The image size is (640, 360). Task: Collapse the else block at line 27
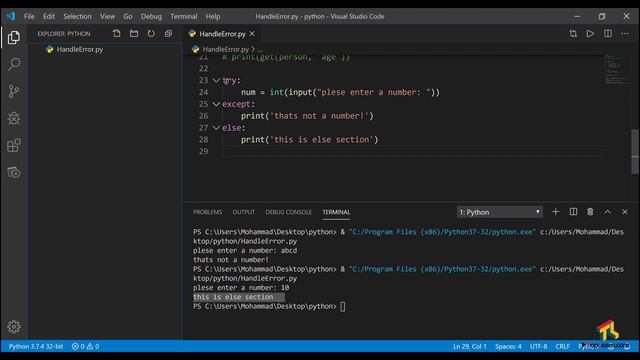click(x=216, y=128)
